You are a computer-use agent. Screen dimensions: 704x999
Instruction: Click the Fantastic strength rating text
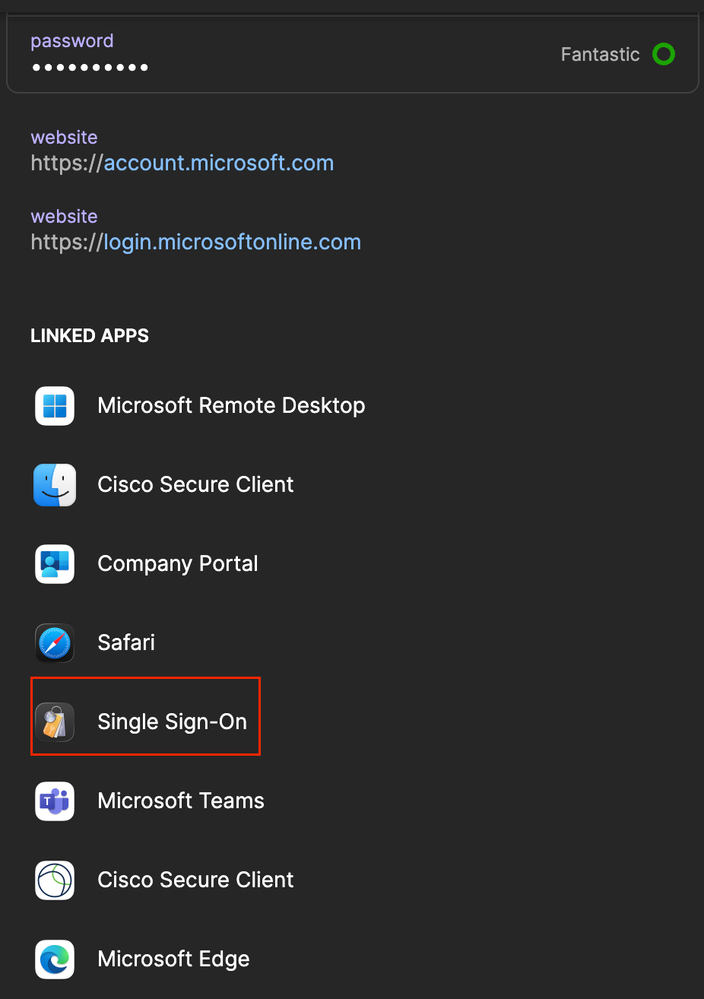point(600,55)
